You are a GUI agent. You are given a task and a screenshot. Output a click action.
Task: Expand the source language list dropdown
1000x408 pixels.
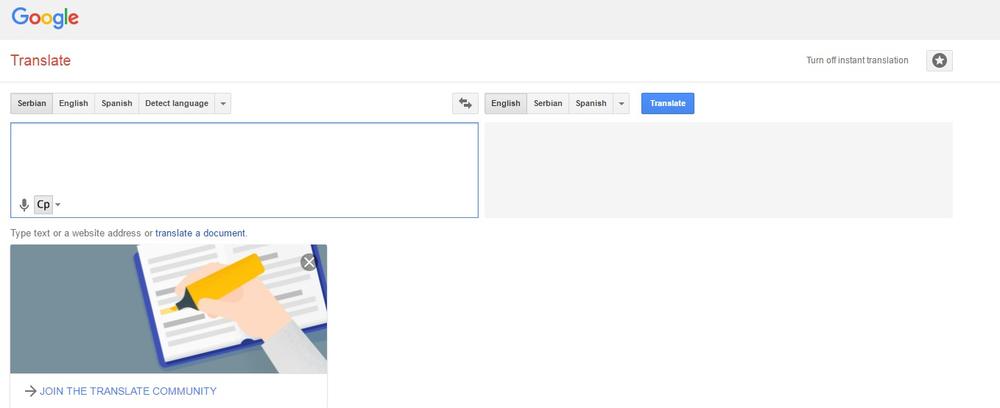[223, 103]
